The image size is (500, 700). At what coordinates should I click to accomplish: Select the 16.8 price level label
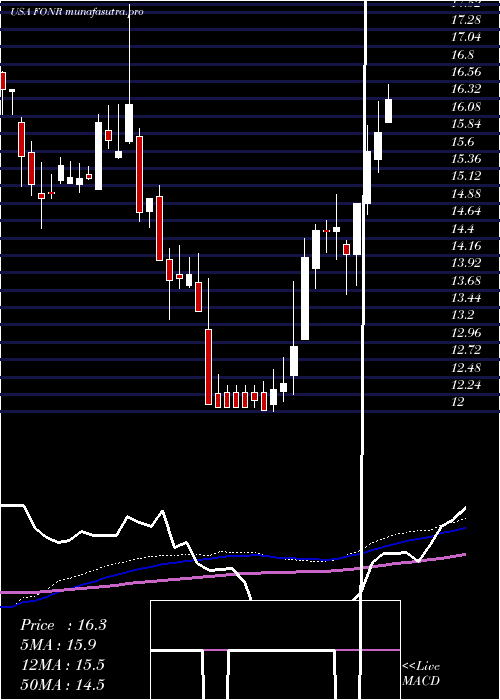coord(463,54)
